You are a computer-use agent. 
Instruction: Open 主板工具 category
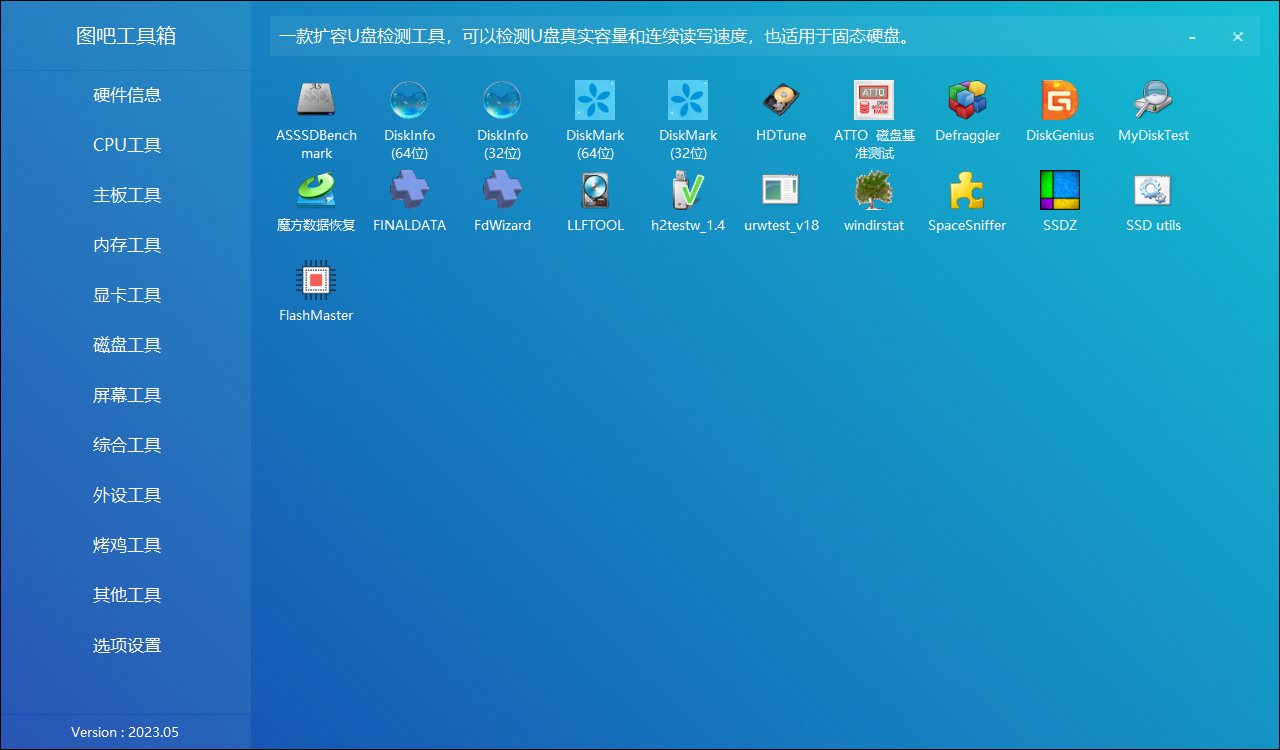(x=126, y=195)
